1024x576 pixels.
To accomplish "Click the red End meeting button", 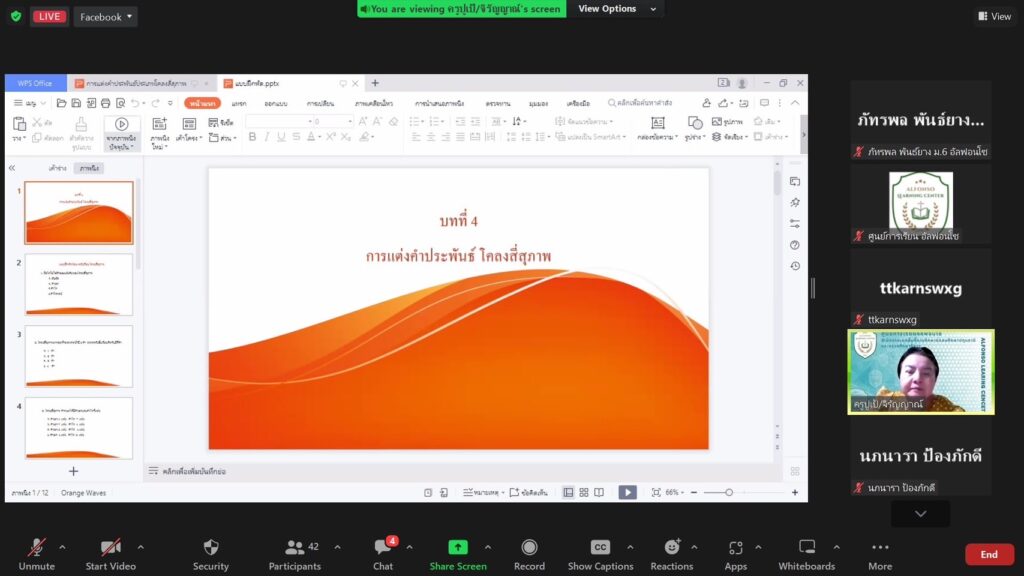I will point(988,554).
